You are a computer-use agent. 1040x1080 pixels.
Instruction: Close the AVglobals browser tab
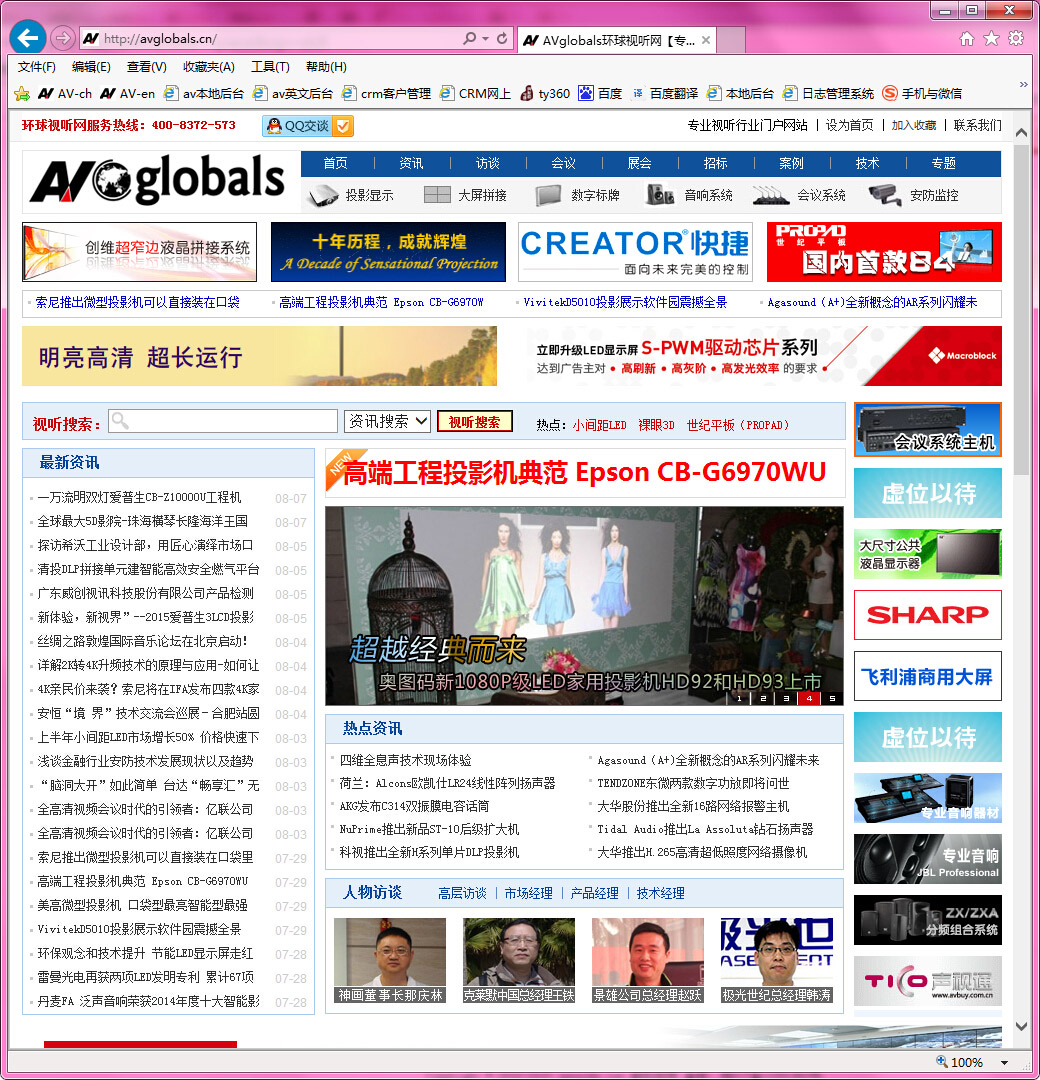click(x=706, y=41)
